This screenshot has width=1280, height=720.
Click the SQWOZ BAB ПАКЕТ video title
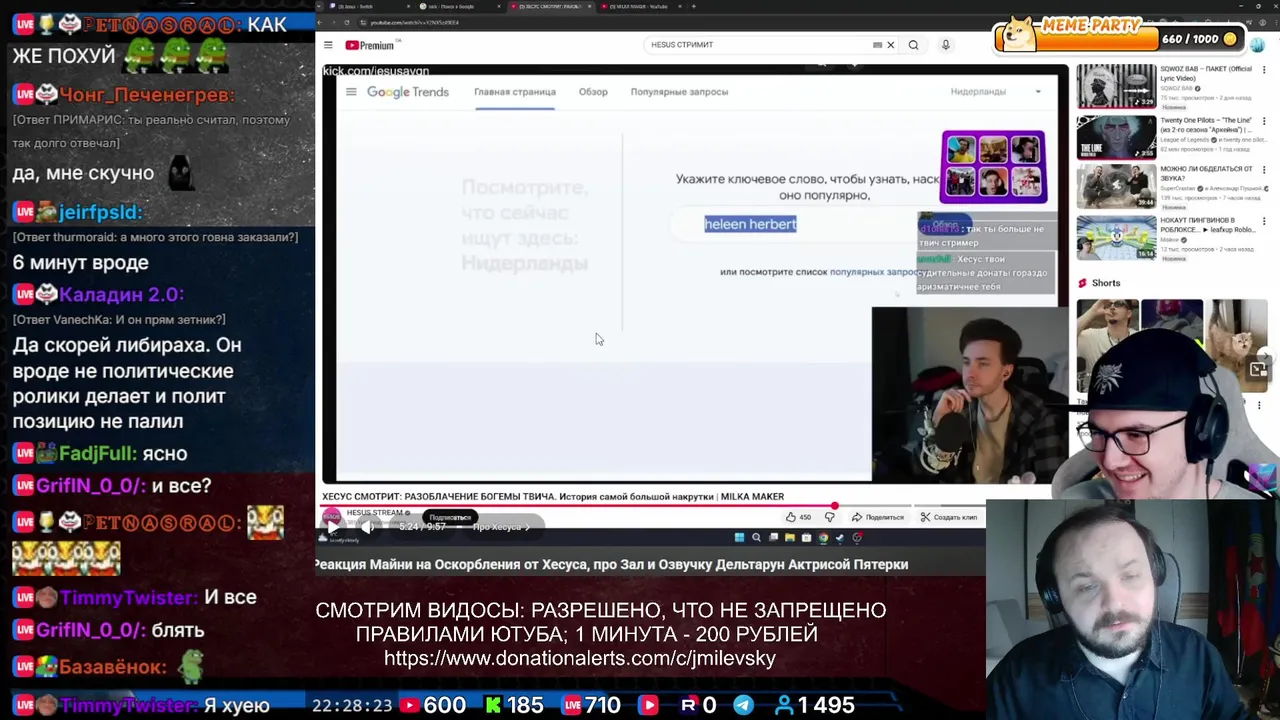1205,73
